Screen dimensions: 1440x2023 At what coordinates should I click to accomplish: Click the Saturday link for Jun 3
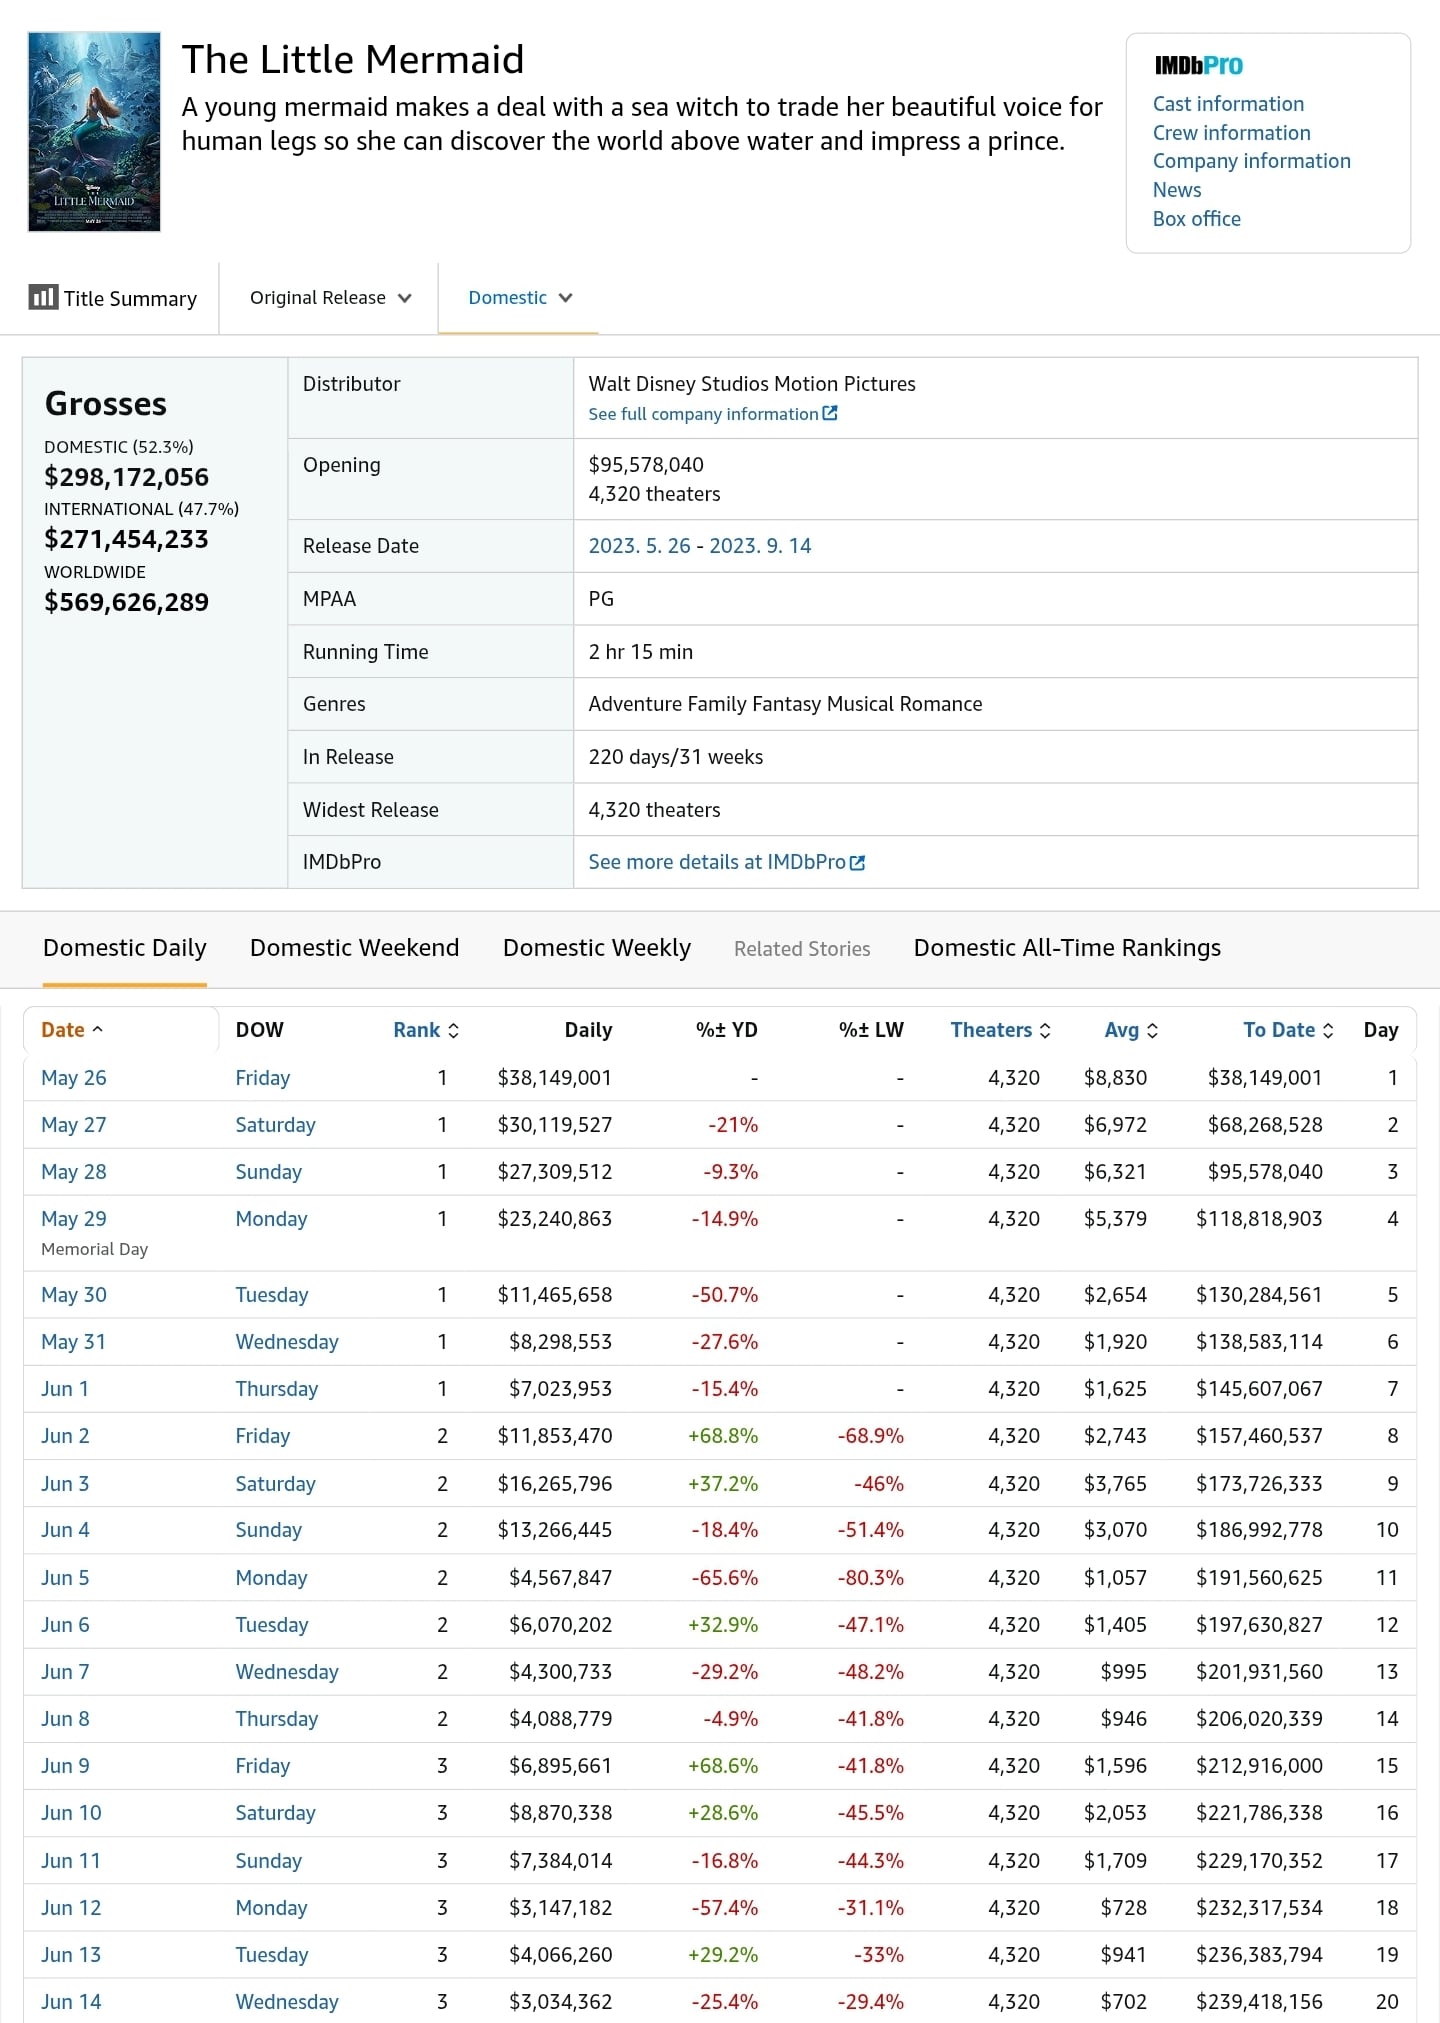275,1484
